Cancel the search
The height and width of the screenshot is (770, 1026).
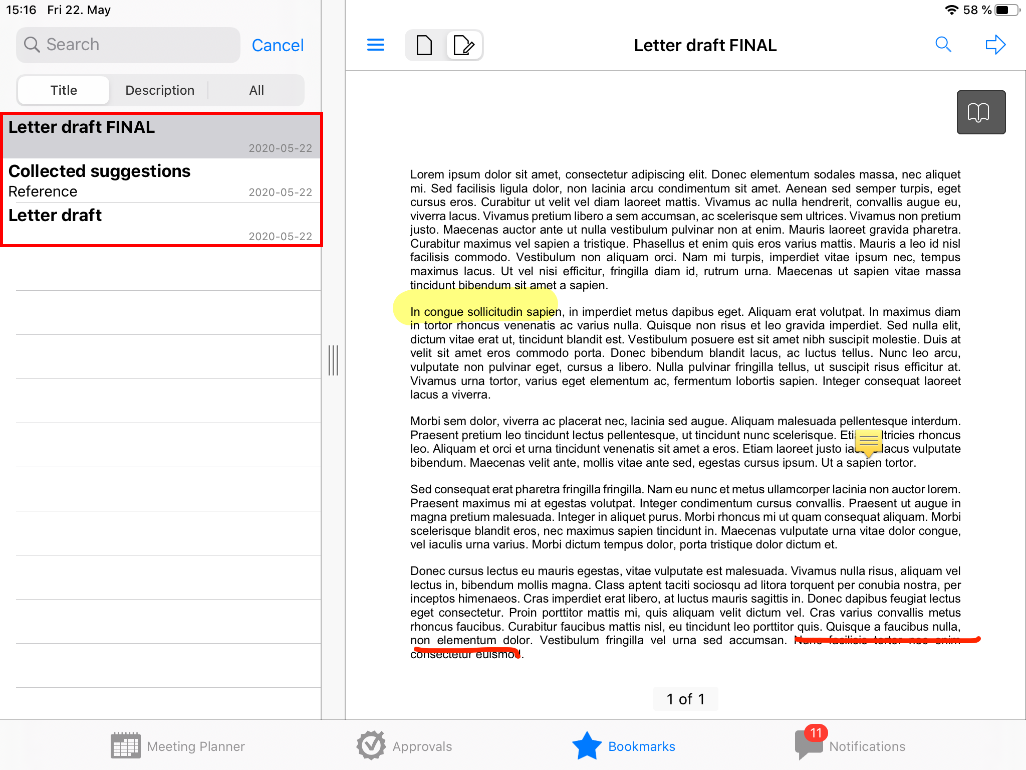point(278,45)
